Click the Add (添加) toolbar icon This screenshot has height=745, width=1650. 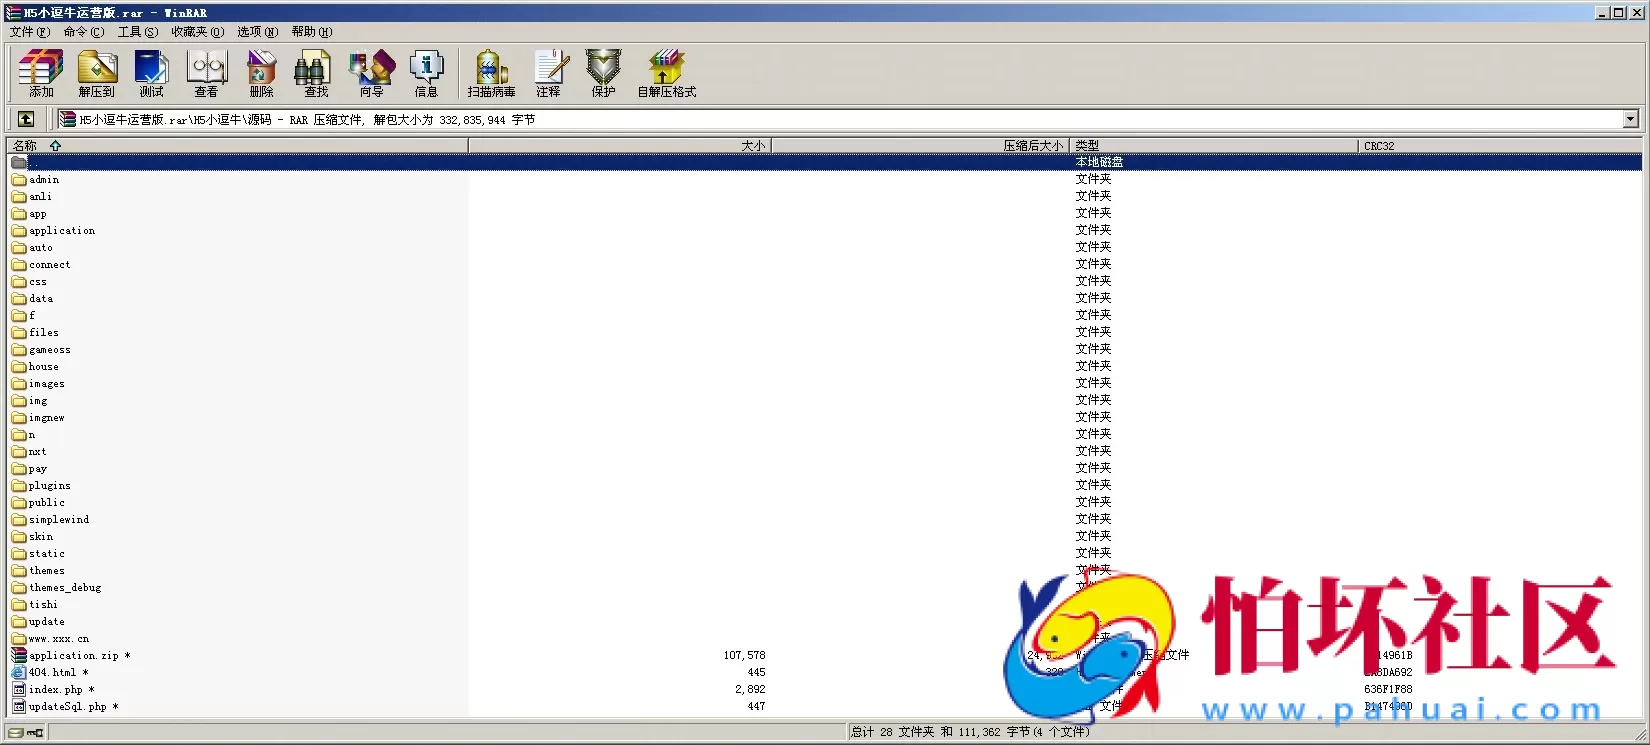(41, 74)
